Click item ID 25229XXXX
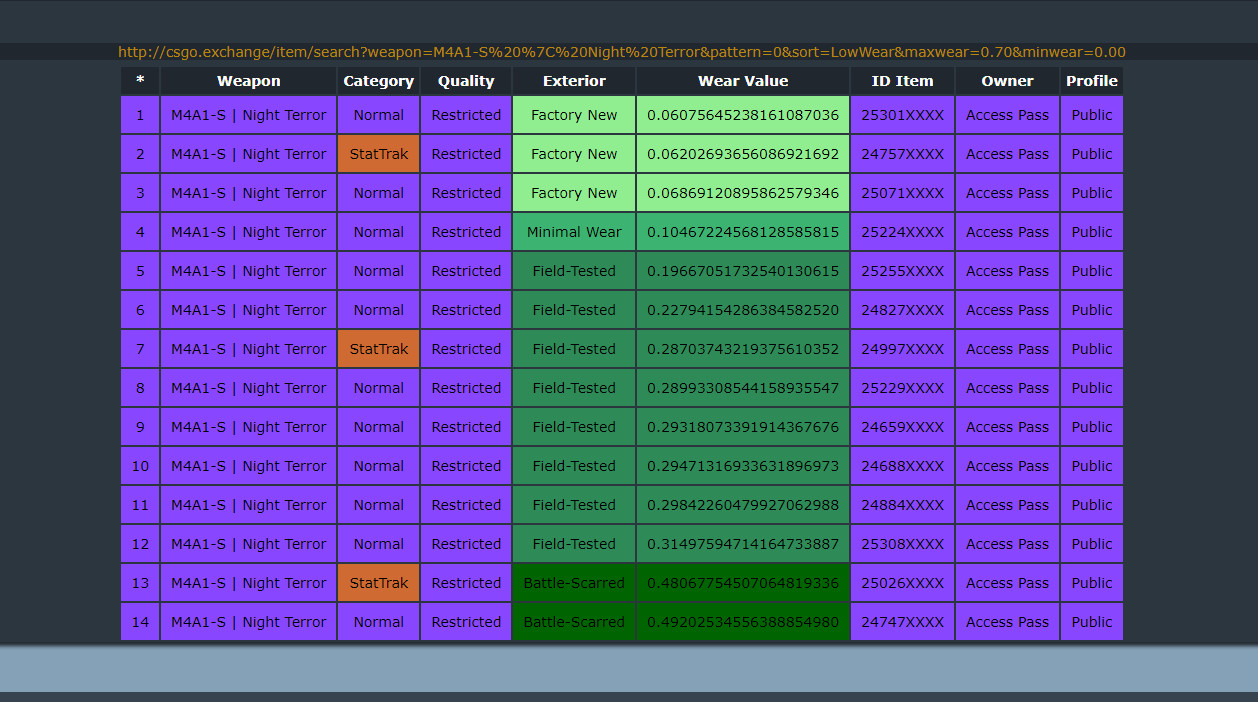 [902, 388]
